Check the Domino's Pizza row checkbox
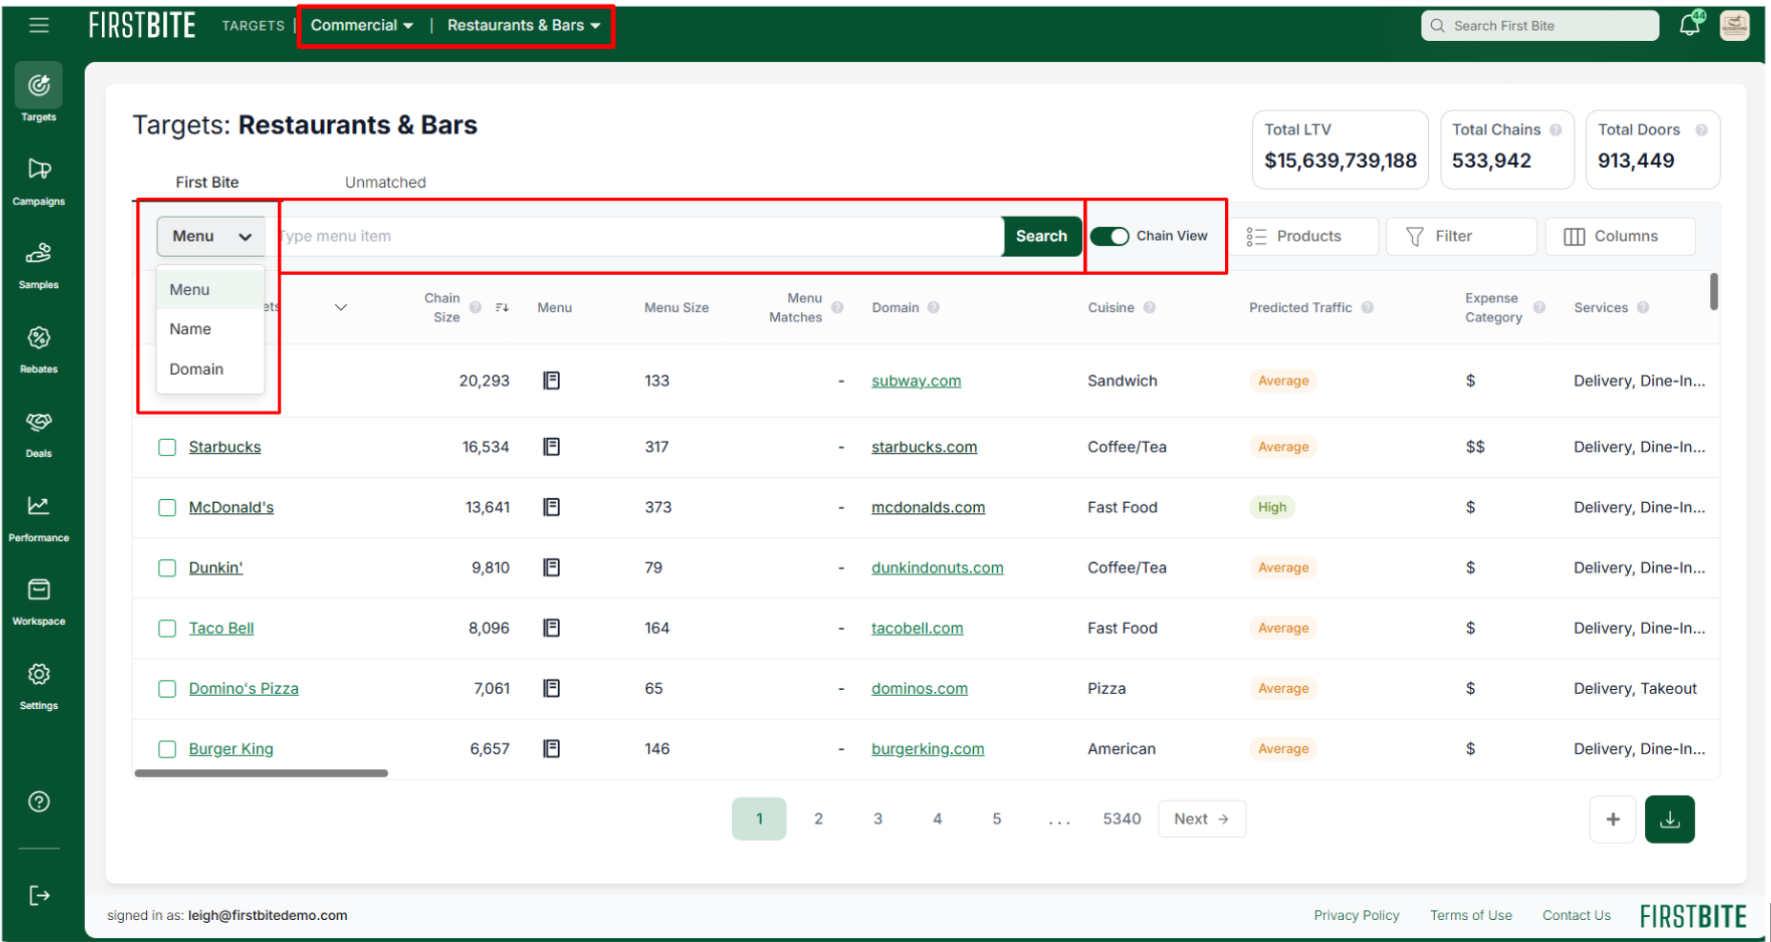 click(167, 689)
